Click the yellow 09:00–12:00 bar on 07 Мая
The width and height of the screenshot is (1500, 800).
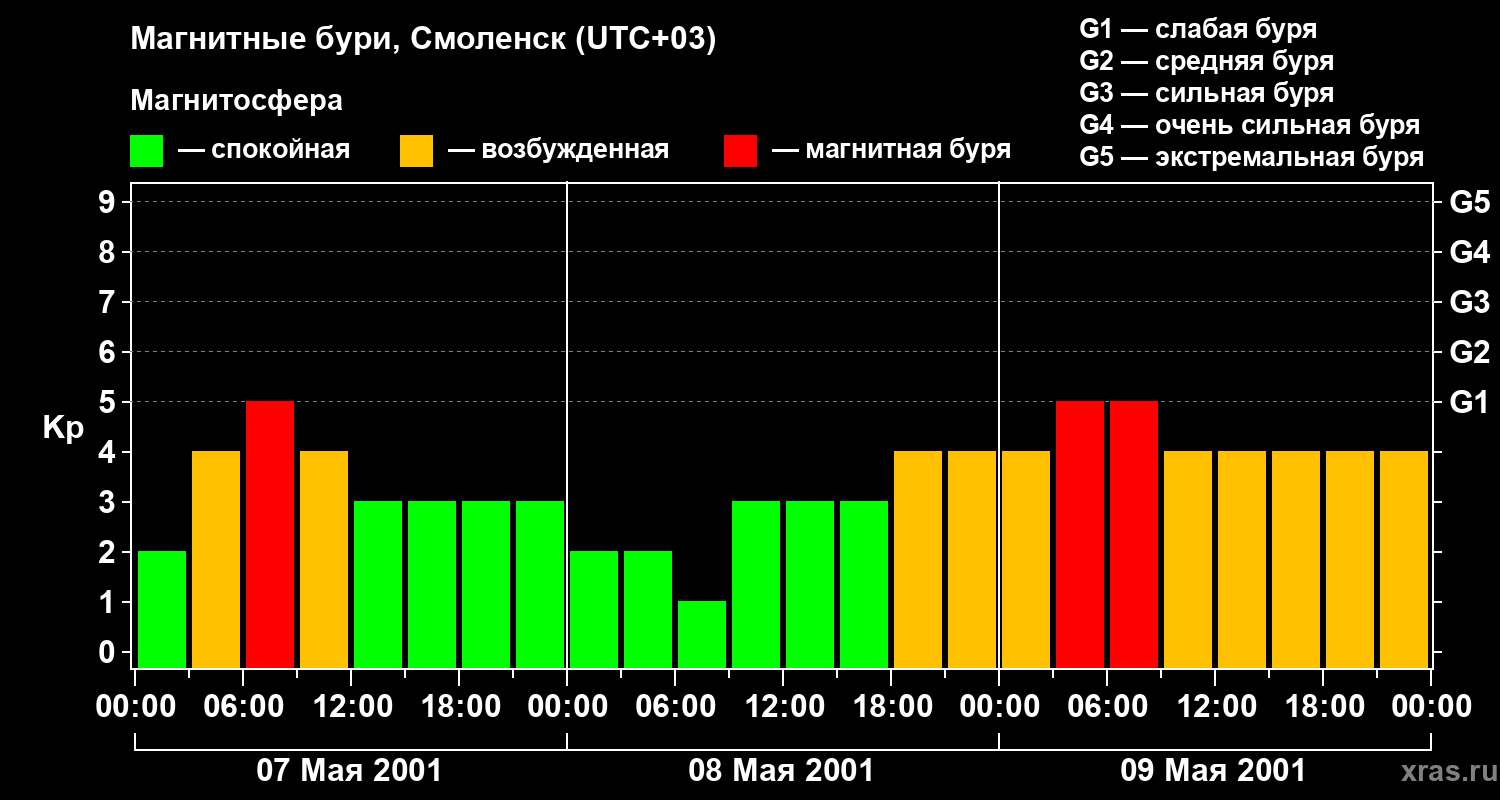click(324, 559)
